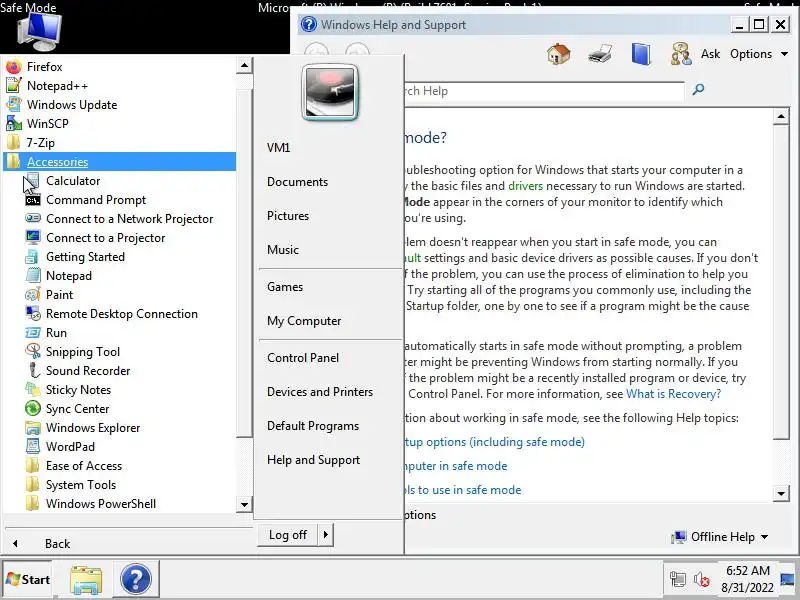Click the Search Help magnifier icon

tap(698, 90)
